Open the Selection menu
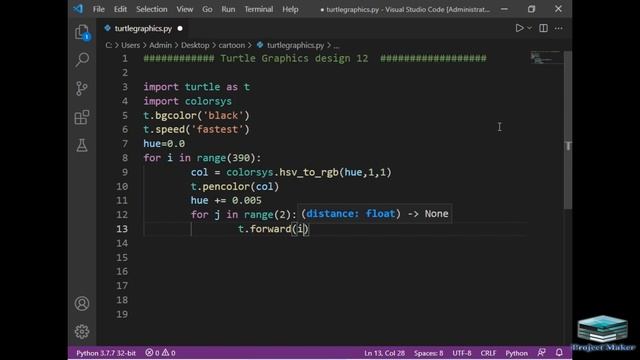The image size is (640, 360). (151, 9)
